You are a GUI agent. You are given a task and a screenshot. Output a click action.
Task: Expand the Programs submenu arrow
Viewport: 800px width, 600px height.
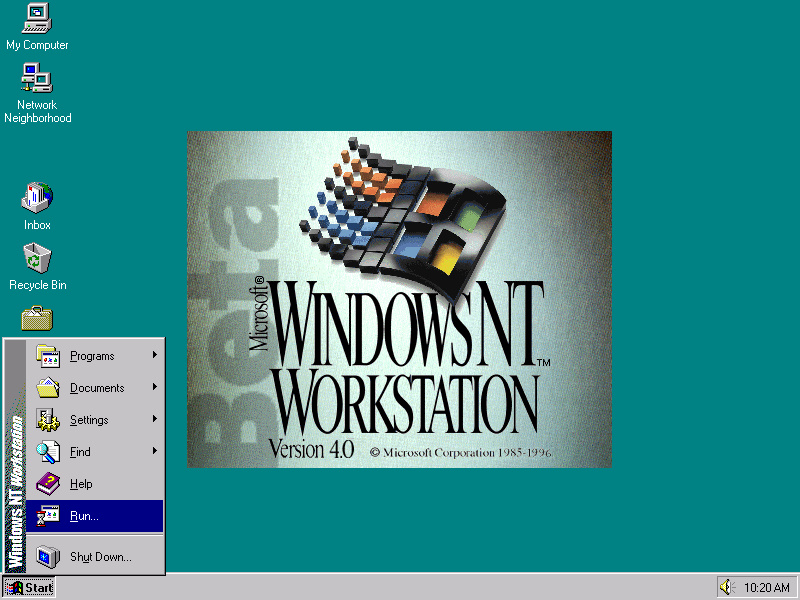pos(156,355)
